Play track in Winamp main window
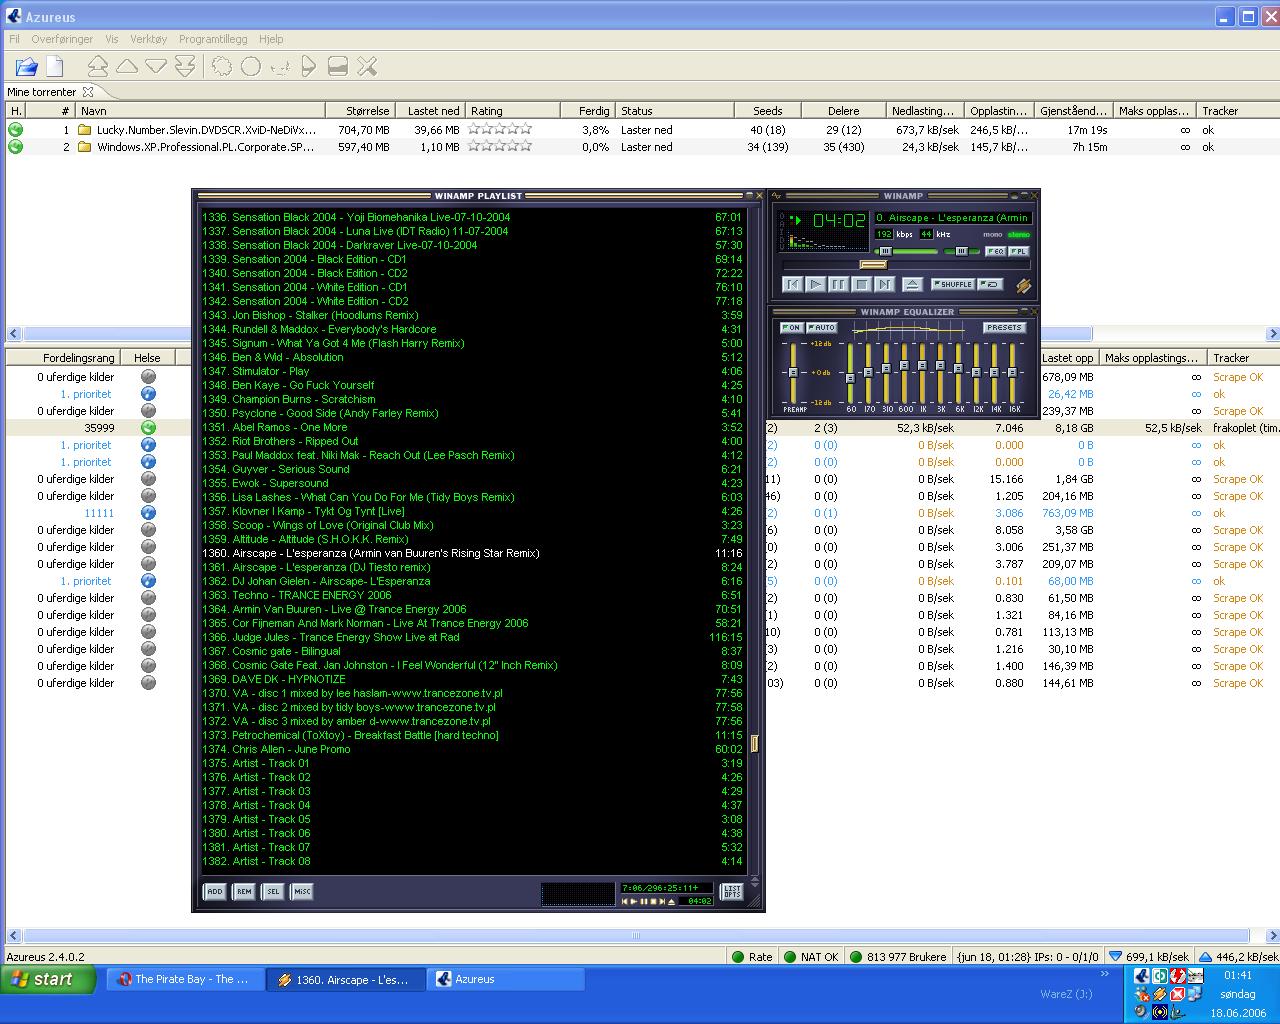Viewport: 1280px width, 1024px height. [815, 285]
